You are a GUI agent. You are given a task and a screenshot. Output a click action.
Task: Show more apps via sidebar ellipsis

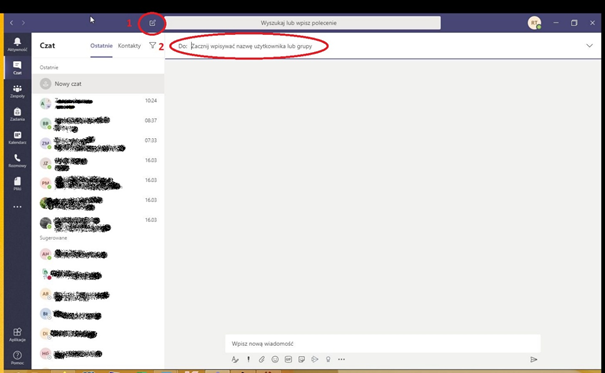17,207
